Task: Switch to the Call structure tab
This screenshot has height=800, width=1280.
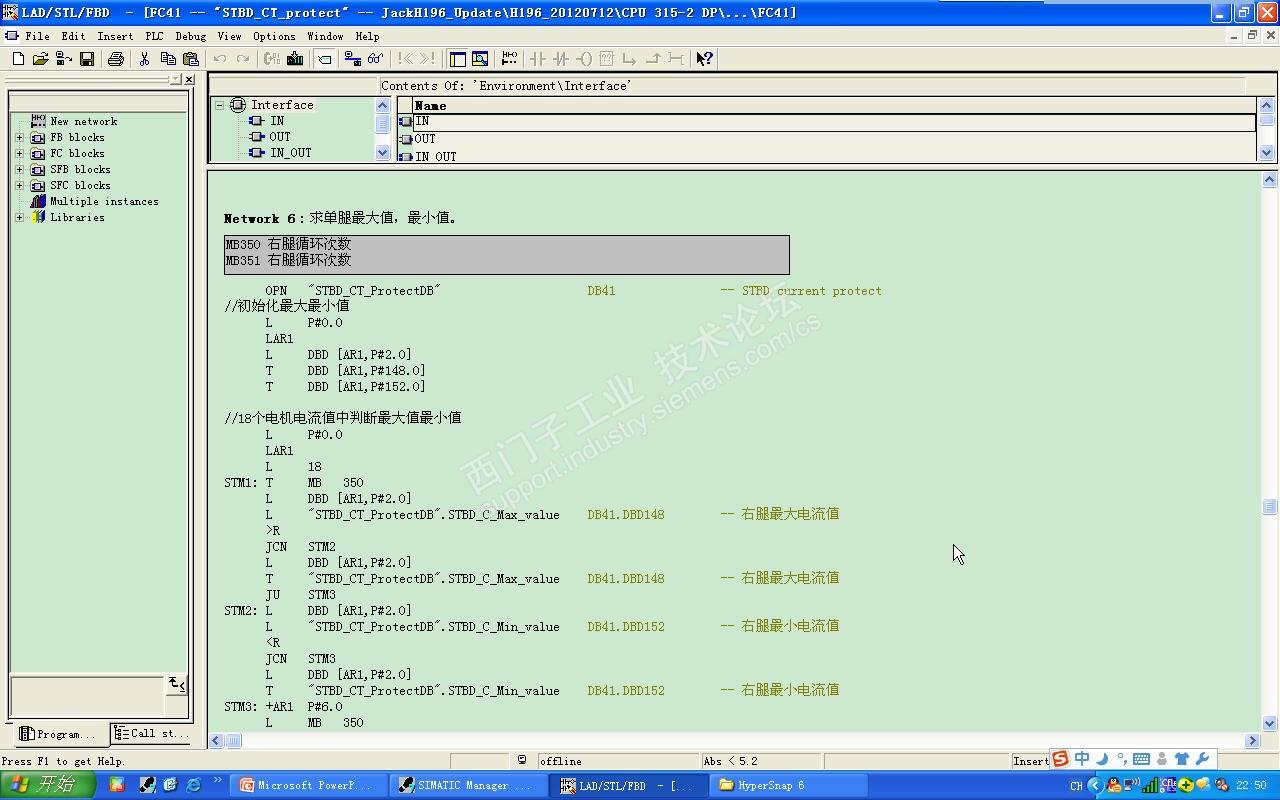Action: coord(151,734)
